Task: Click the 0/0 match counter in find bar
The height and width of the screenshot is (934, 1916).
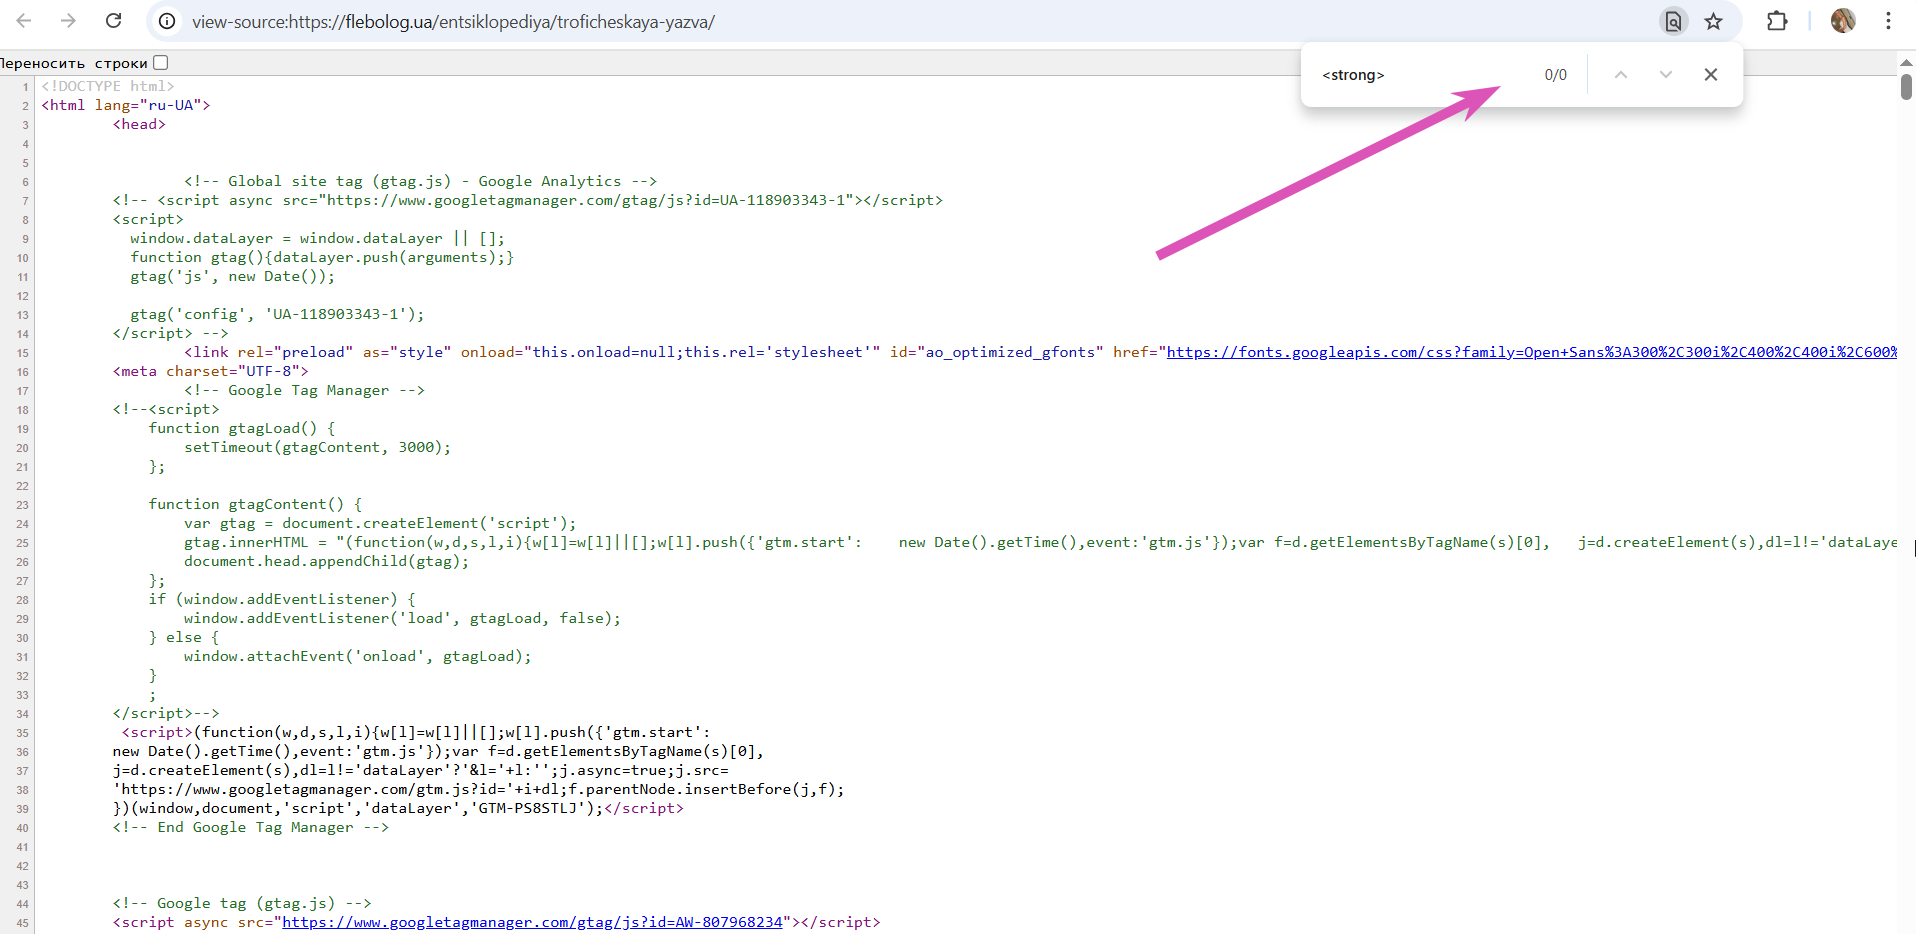Action: (x=1556, y=75)
